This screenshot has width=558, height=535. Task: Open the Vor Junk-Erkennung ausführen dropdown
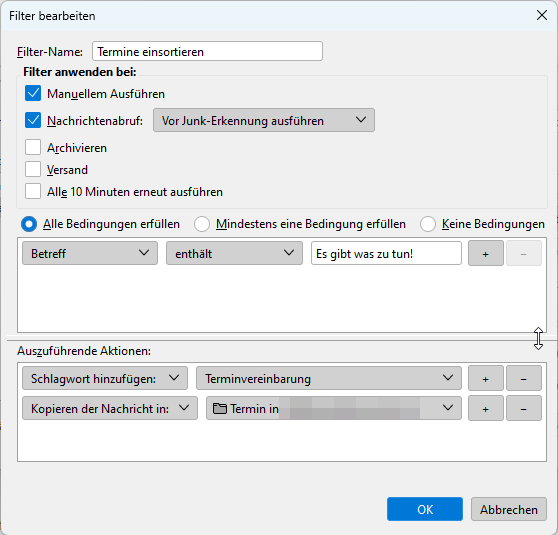coord(264,120)
